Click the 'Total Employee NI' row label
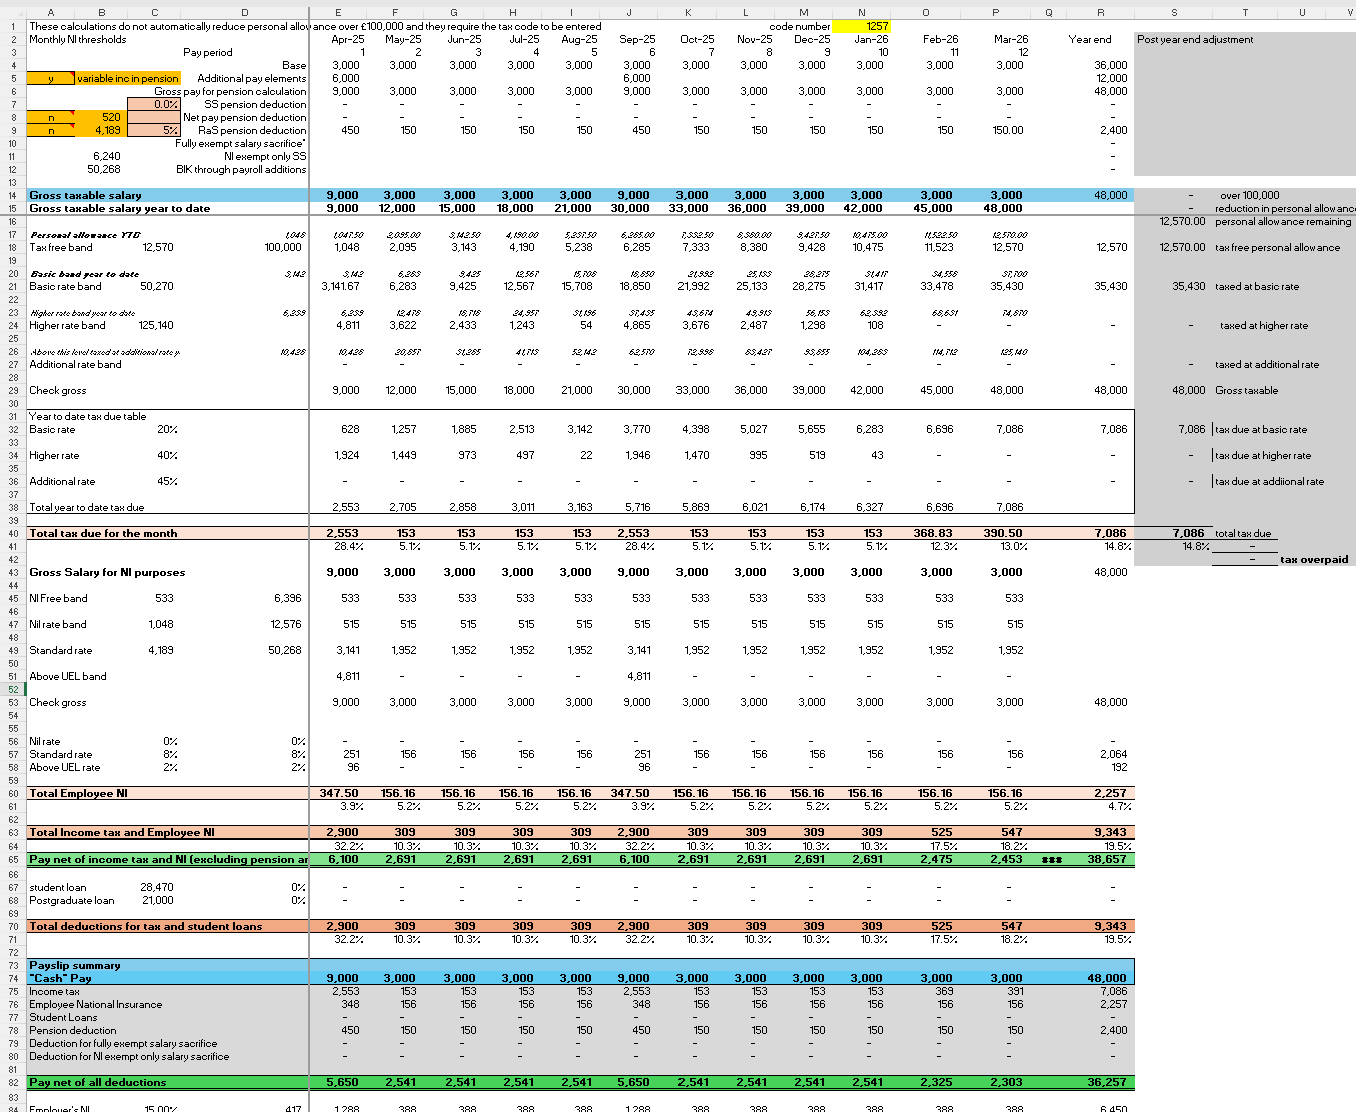This screenshot has height=1112, width=1356. 78,793
